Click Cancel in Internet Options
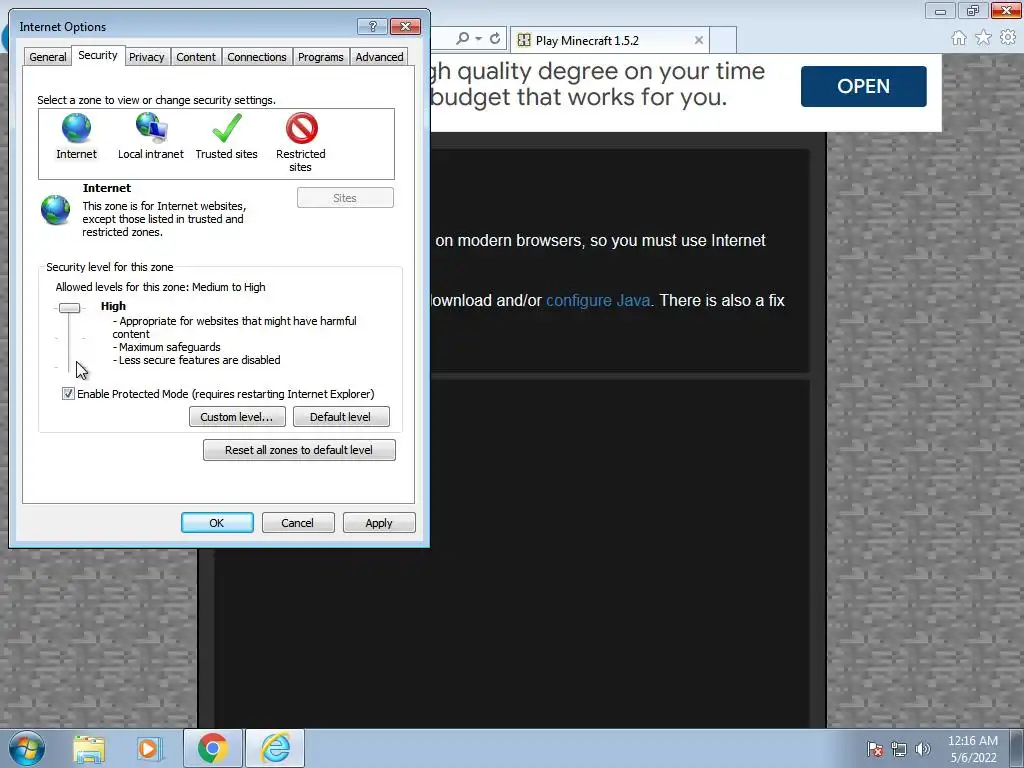Image resolution: width=1024 pixels, height=768 pixels. click(298, 522)
